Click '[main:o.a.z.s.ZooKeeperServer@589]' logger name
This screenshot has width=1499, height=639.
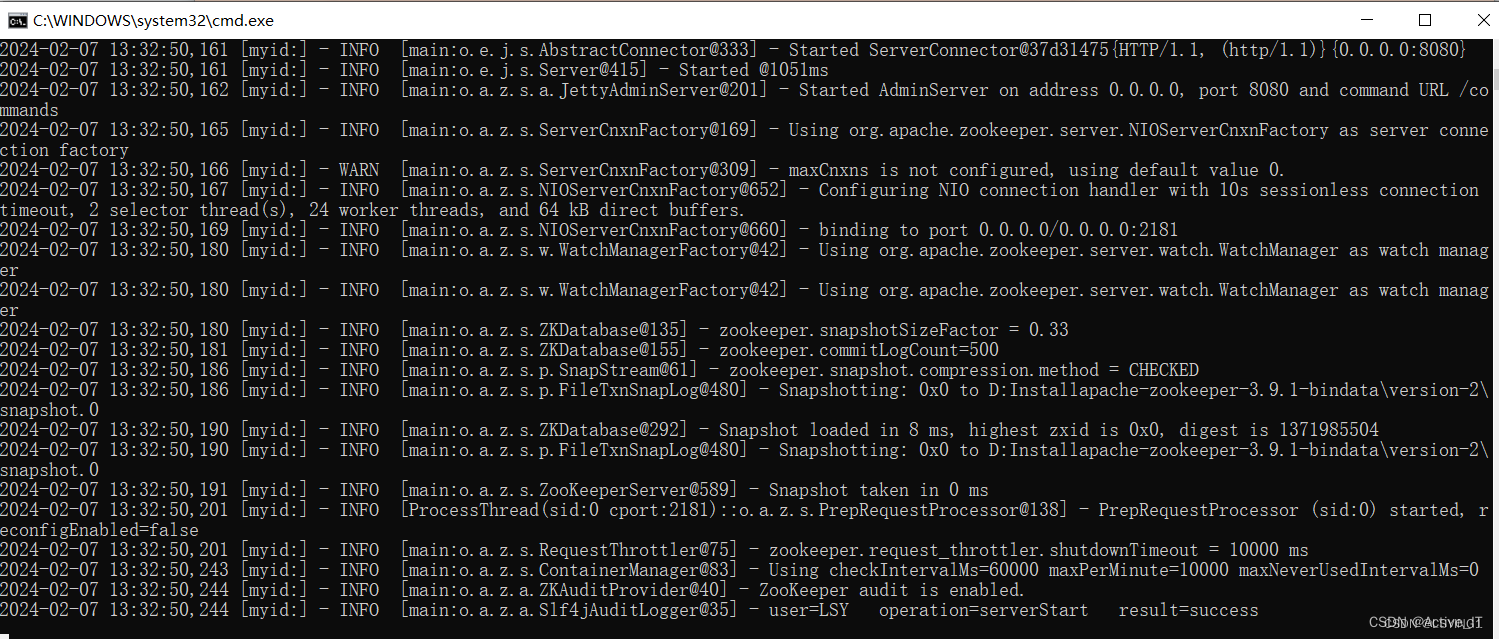pos(569,490)
